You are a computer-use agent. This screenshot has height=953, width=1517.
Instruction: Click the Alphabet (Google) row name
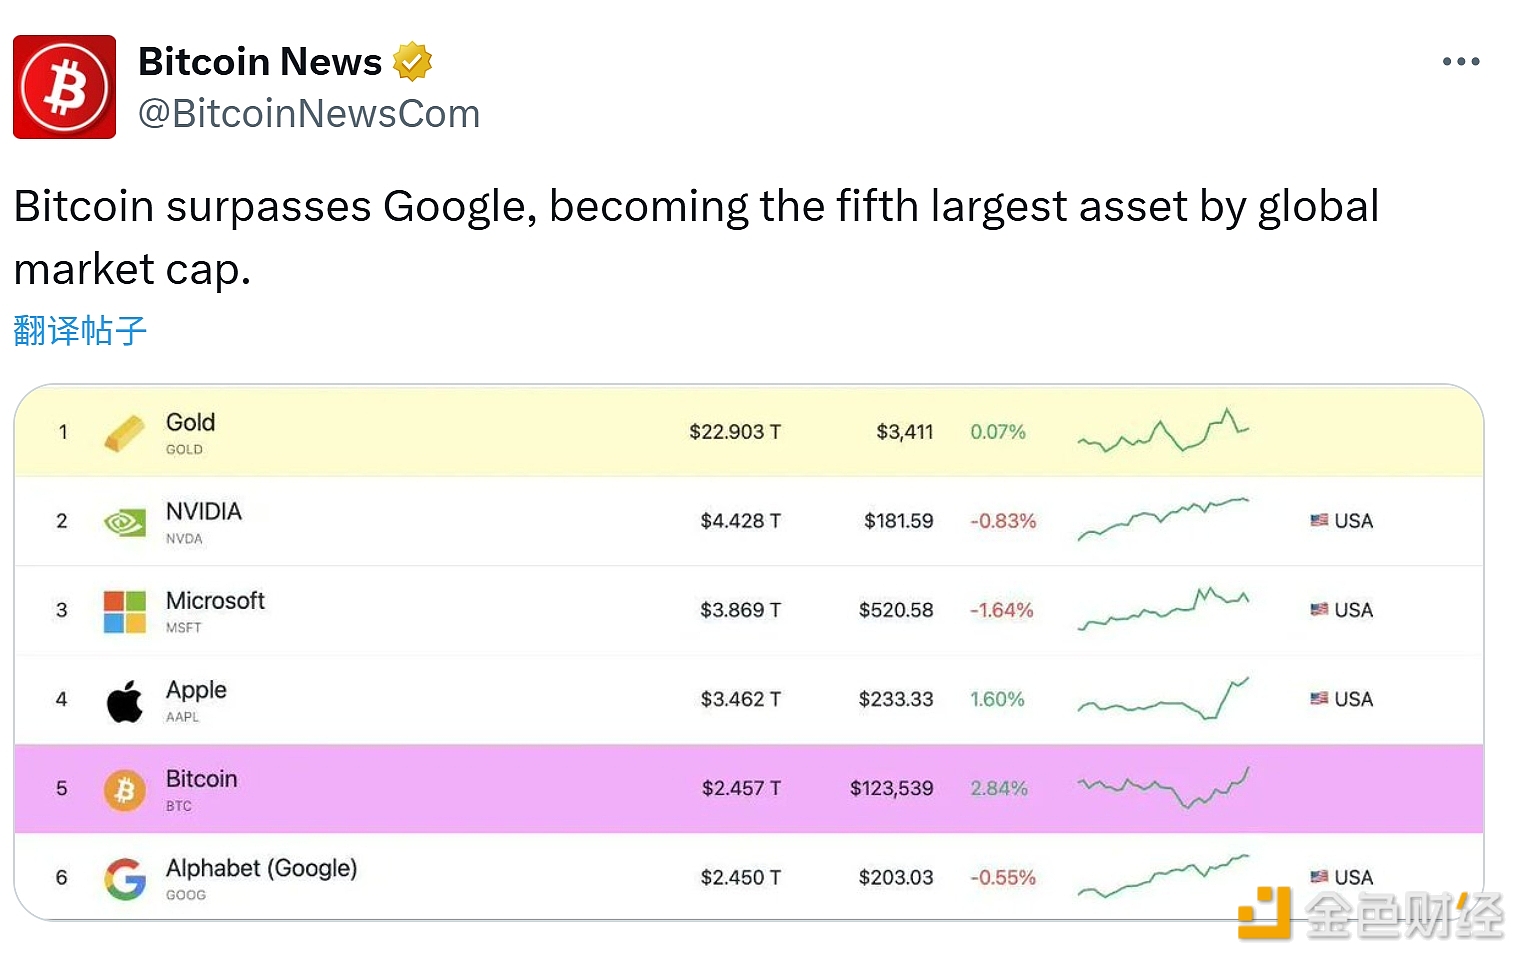pos(261,868)
